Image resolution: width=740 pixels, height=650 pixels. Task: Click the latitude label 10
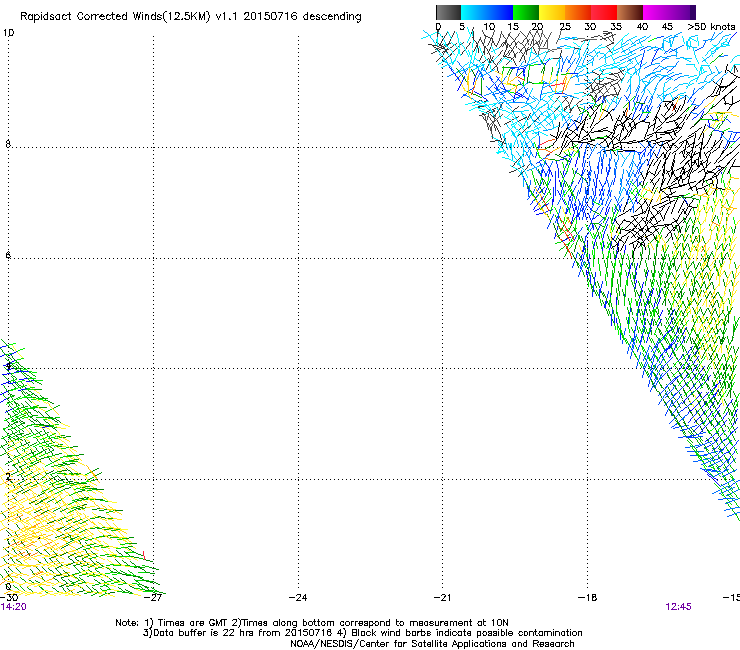coord(8,33)
